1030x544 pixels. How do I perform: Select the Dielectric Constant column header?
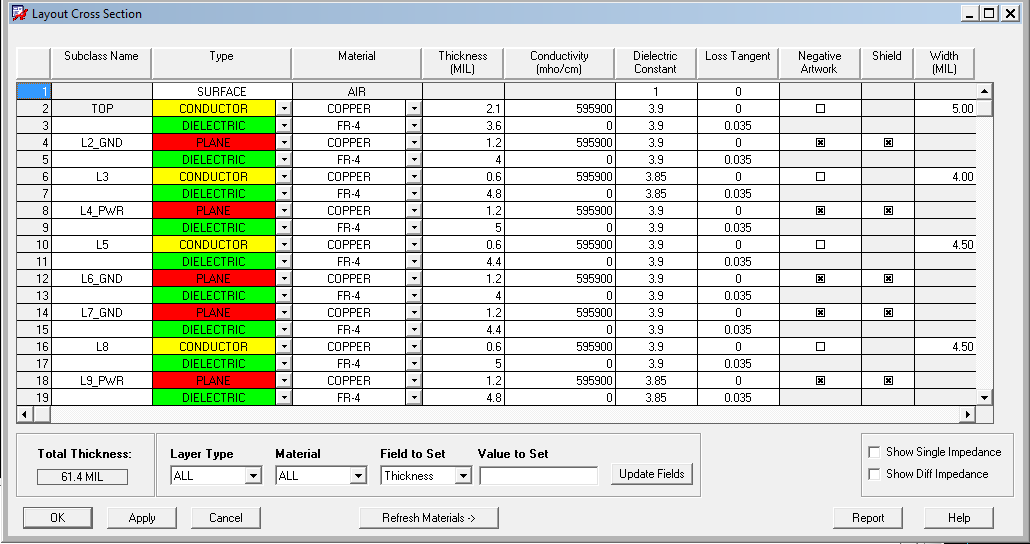656,63
